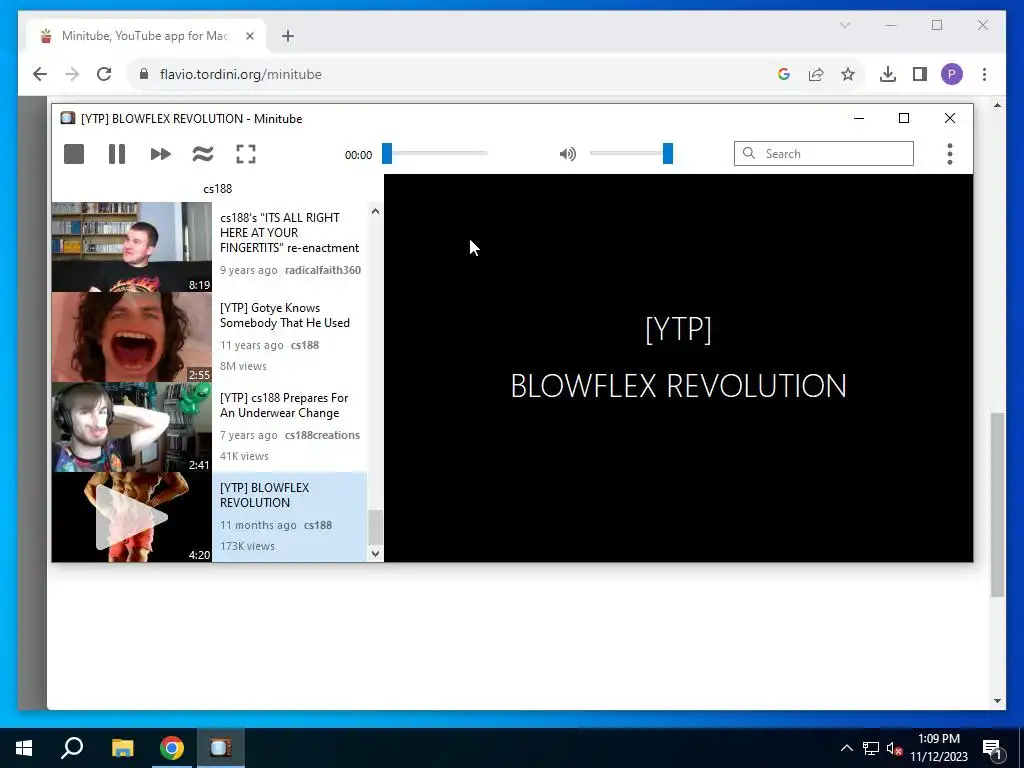
Task: Click the video seek slider handle
Action: pos(387,153)
